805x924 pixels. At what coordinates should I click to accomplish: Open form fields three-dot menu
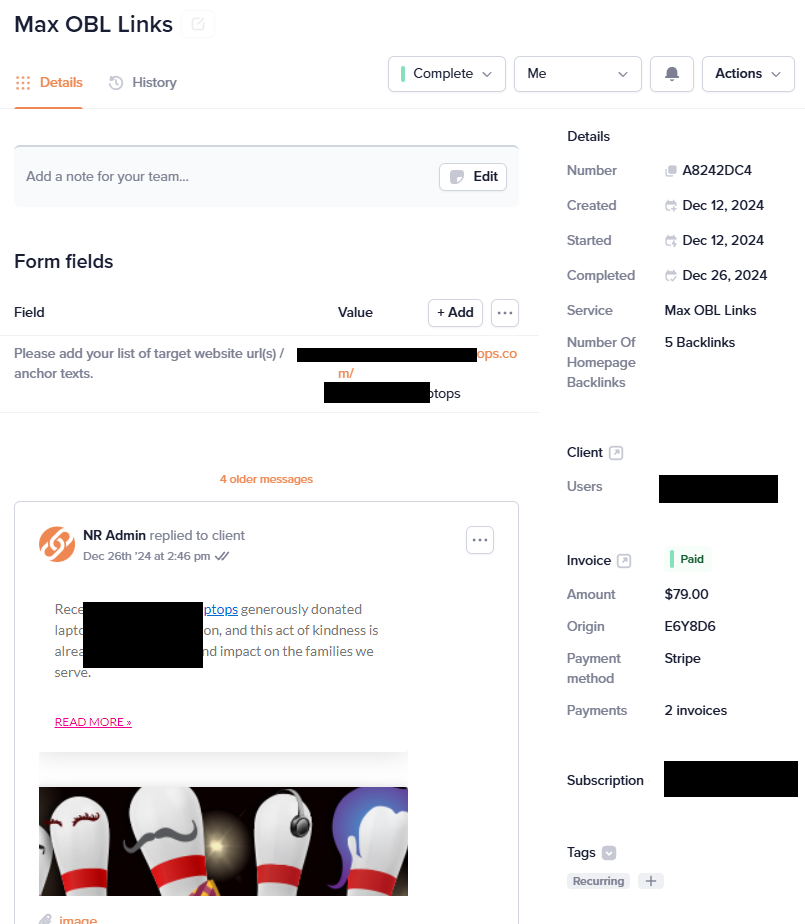point(504,313)
